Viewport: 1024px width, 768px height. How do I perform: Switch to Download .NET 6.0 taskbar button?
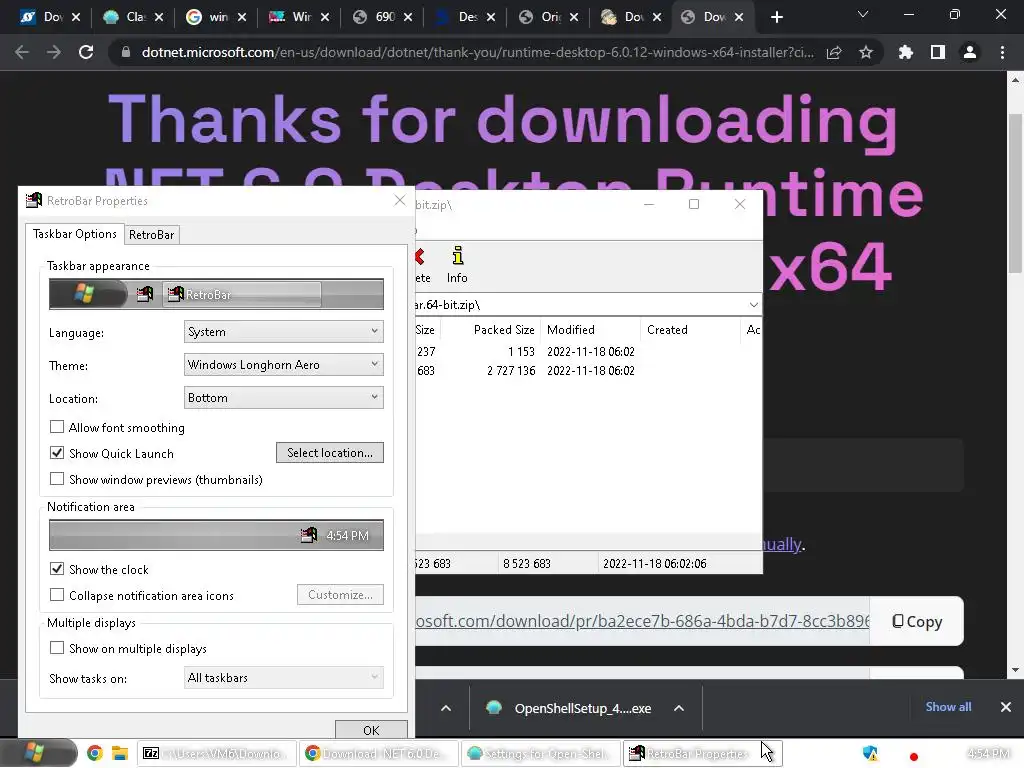coord(379,754)
